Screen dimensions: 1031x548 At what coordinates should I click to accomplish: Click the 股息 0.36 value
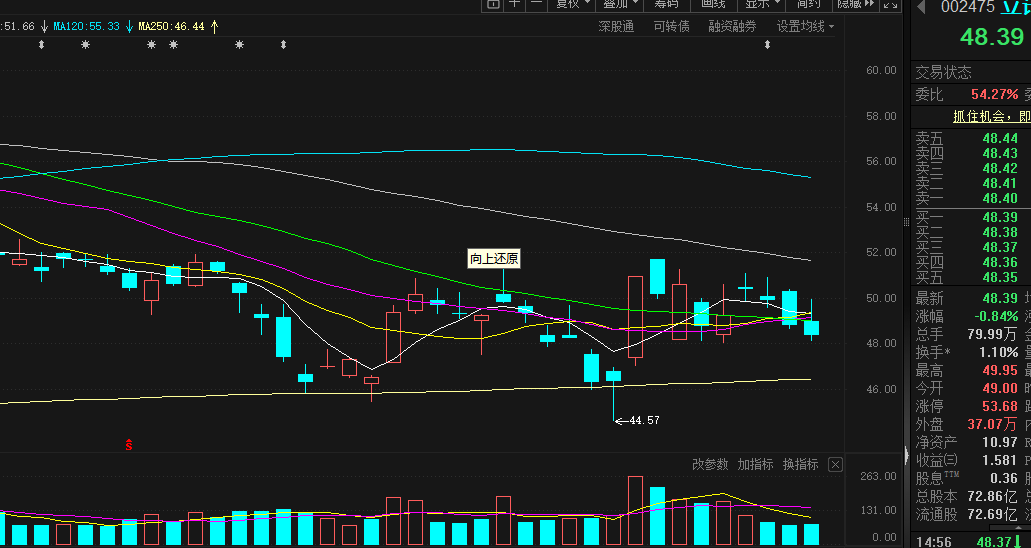click(x=1004, y=478)
